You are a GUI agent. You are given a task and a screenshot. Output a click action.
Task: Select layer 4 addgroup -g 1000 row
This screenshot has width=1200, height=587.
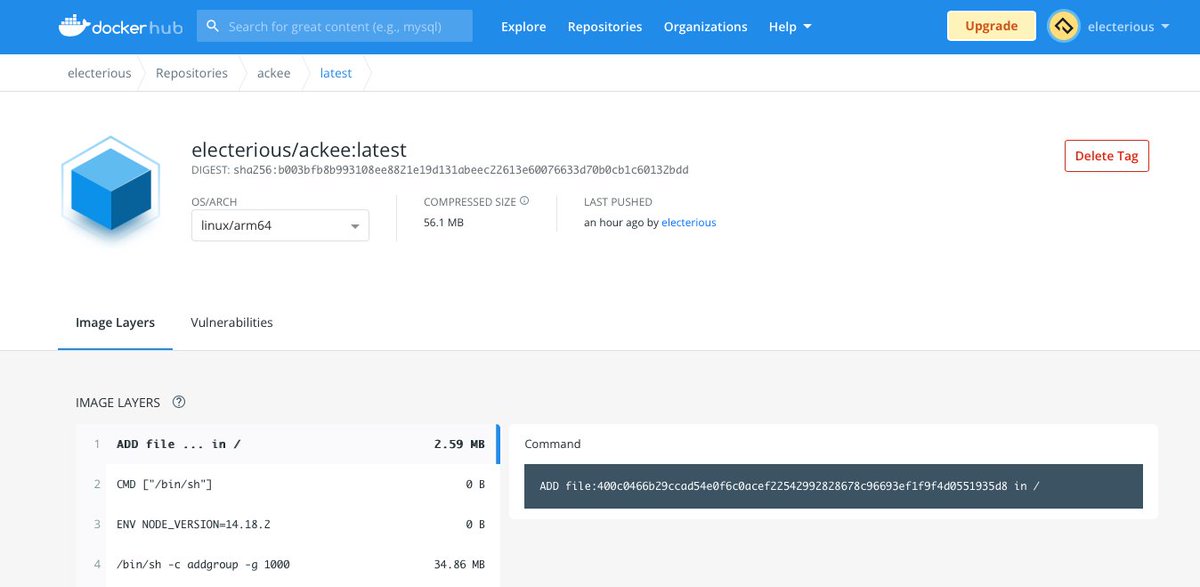tap(288, 564)
